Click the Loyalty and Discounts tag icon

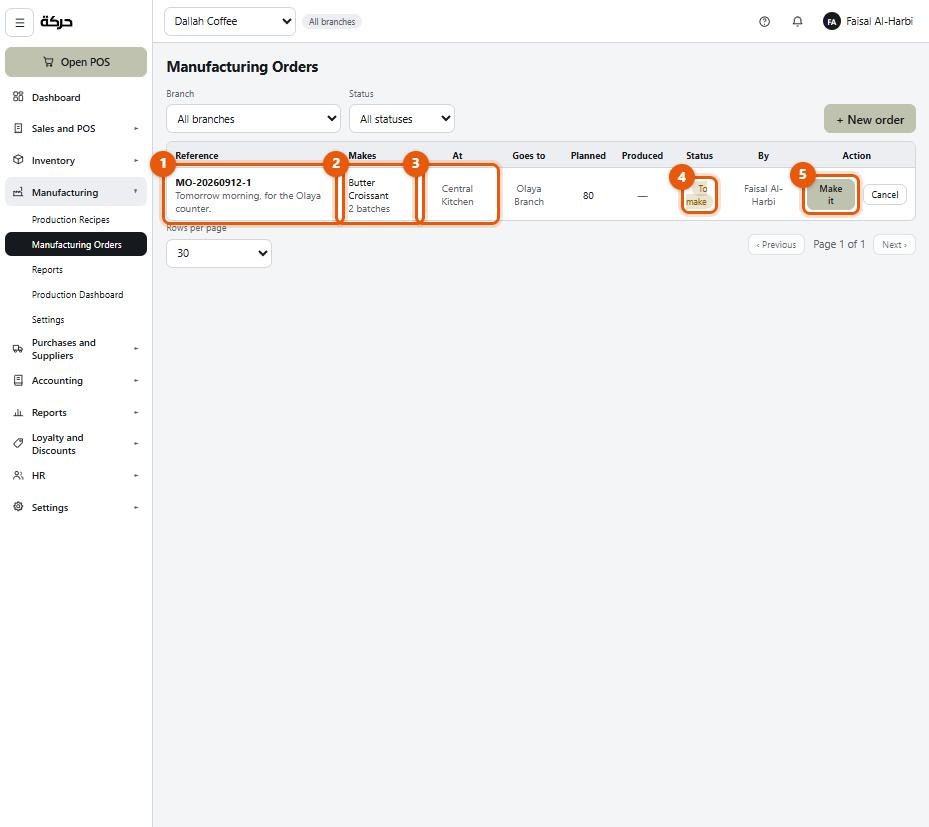click(18, 443)
